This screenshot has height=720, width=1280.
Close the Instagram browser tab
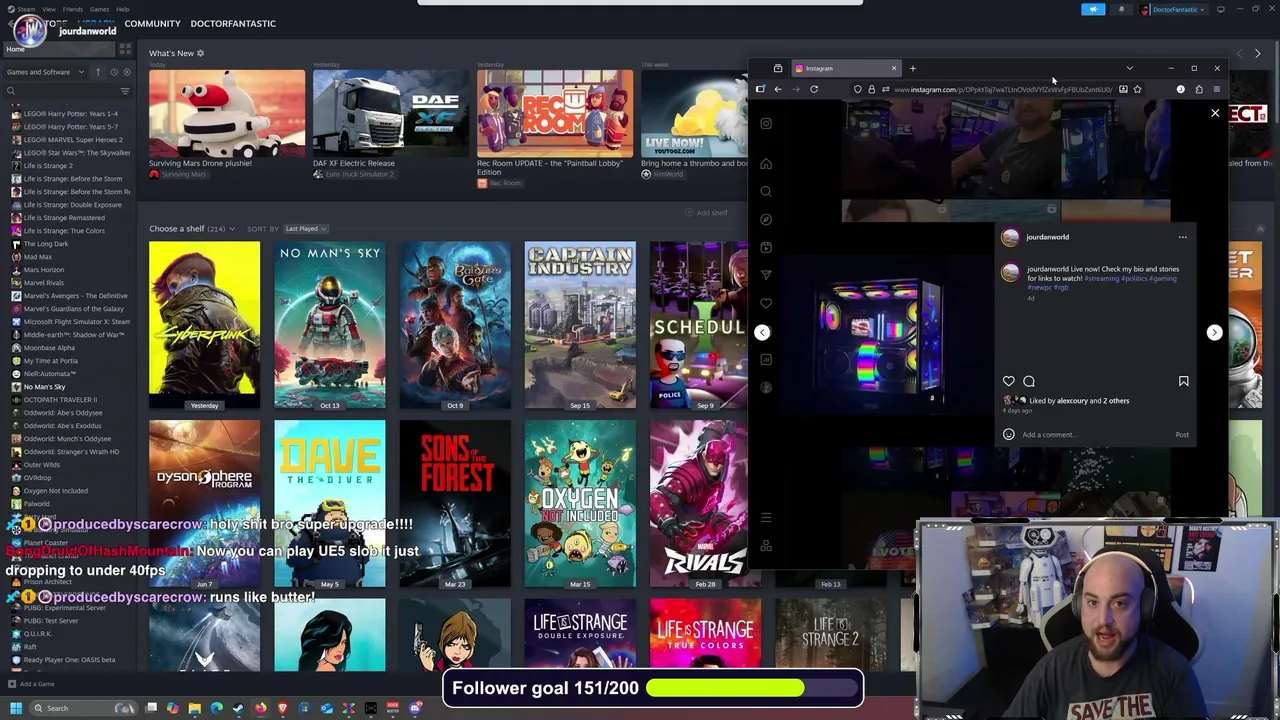[x=894, y=68]
